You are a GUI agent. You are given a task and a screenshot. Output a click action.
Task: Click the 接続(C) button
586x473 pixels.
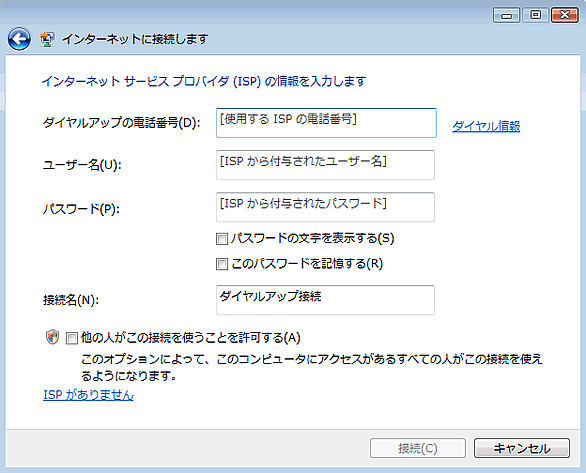tap(418, 448)
